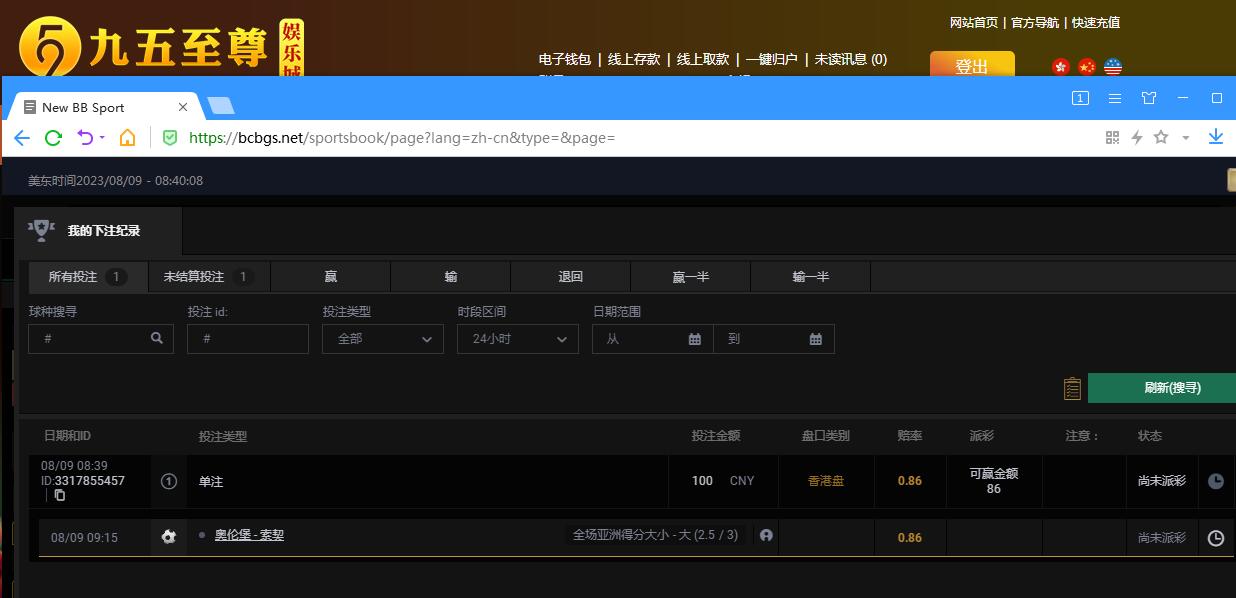Go back with the browser back arrow
The width and height of the screenshot is (1236, 598).
pos(22,138)
